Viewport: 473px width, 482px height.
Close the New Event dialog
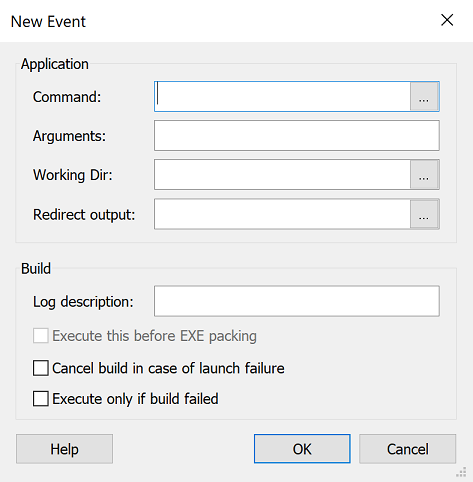coord(447,20)
